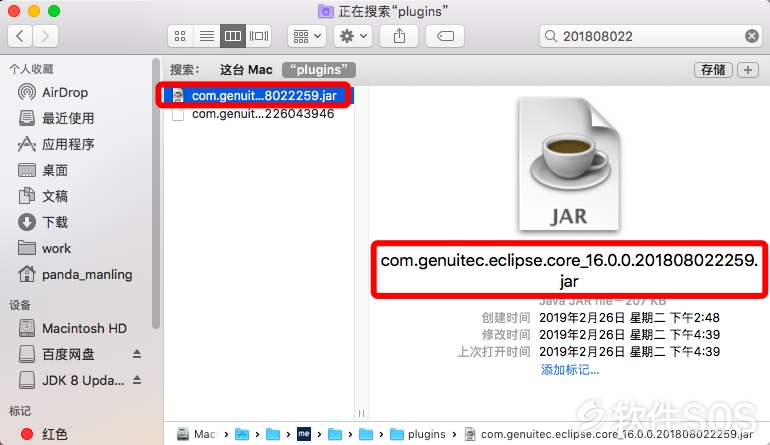Click Mac disk in the path bar
This screenshot has height=445, width=770.
point(197,434)
